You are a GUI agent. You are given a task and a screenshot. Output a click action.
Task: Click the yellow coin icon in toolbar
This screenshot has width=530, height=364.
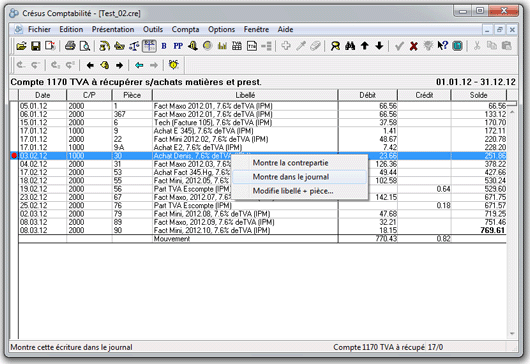tap(208, 46)
